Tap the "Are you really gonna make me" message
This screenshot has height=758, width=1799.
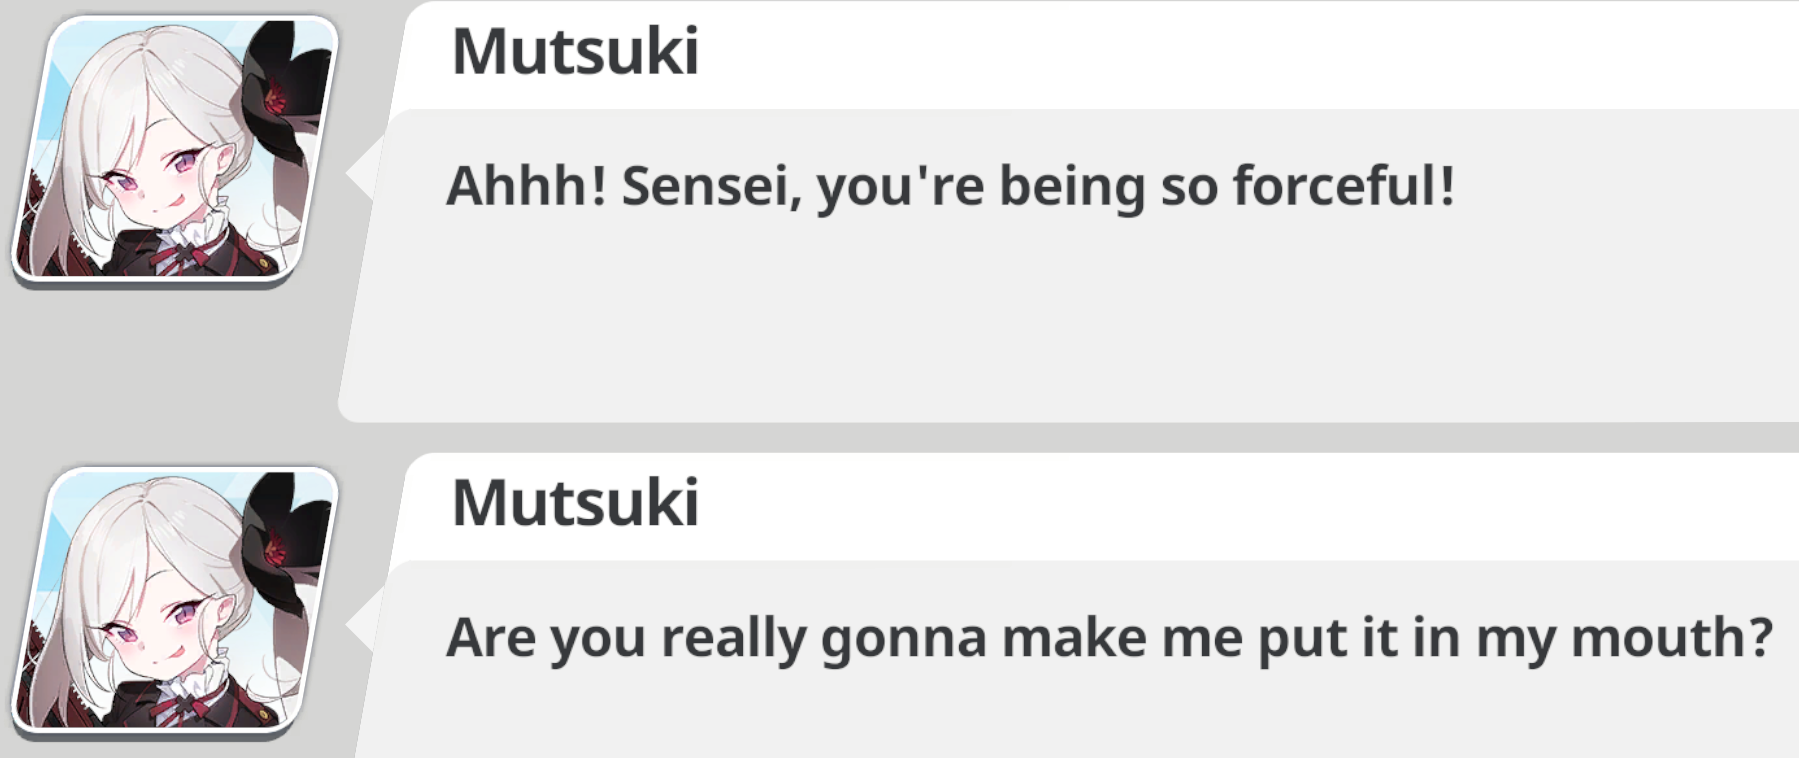pos(1110,638)
